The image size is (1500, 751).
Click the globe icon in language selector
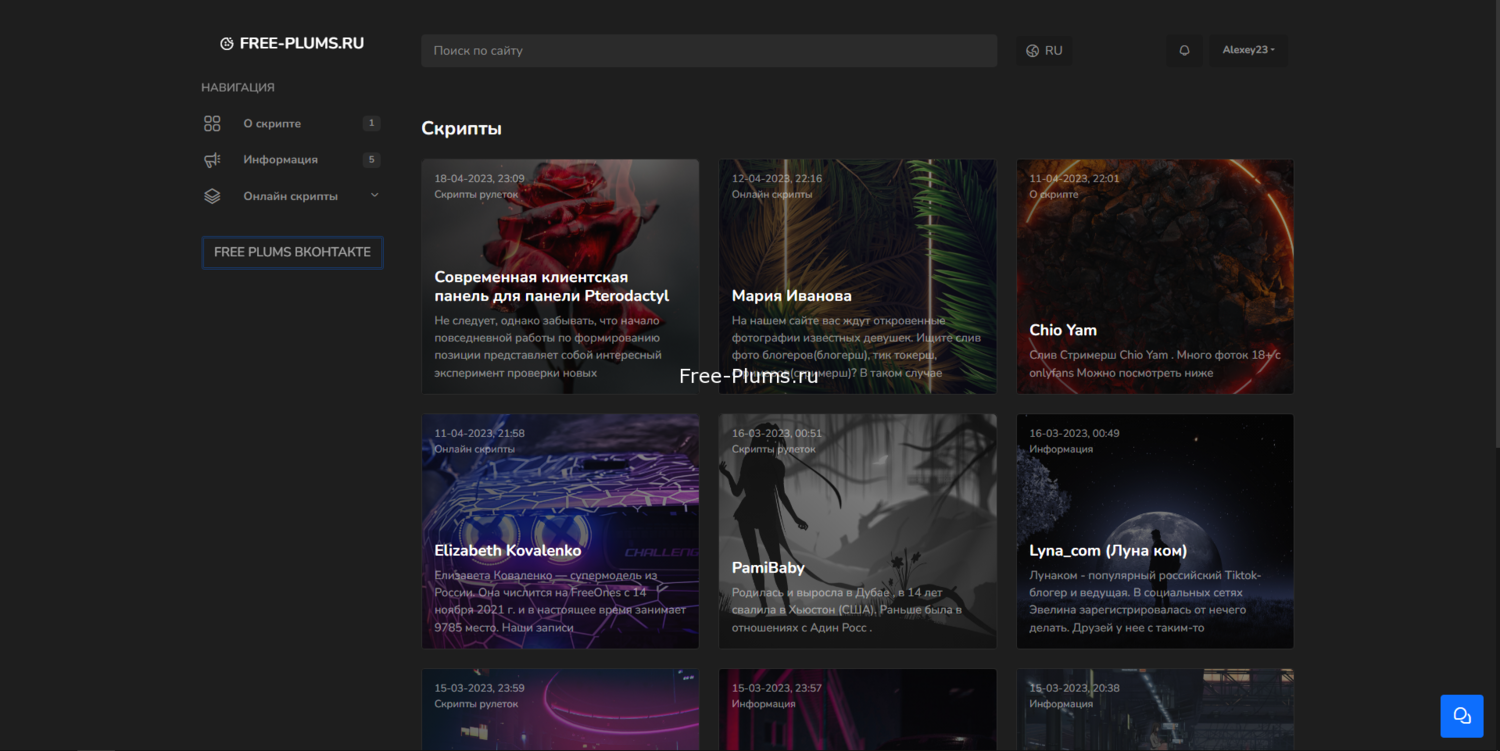click(x=1033, y=50)
